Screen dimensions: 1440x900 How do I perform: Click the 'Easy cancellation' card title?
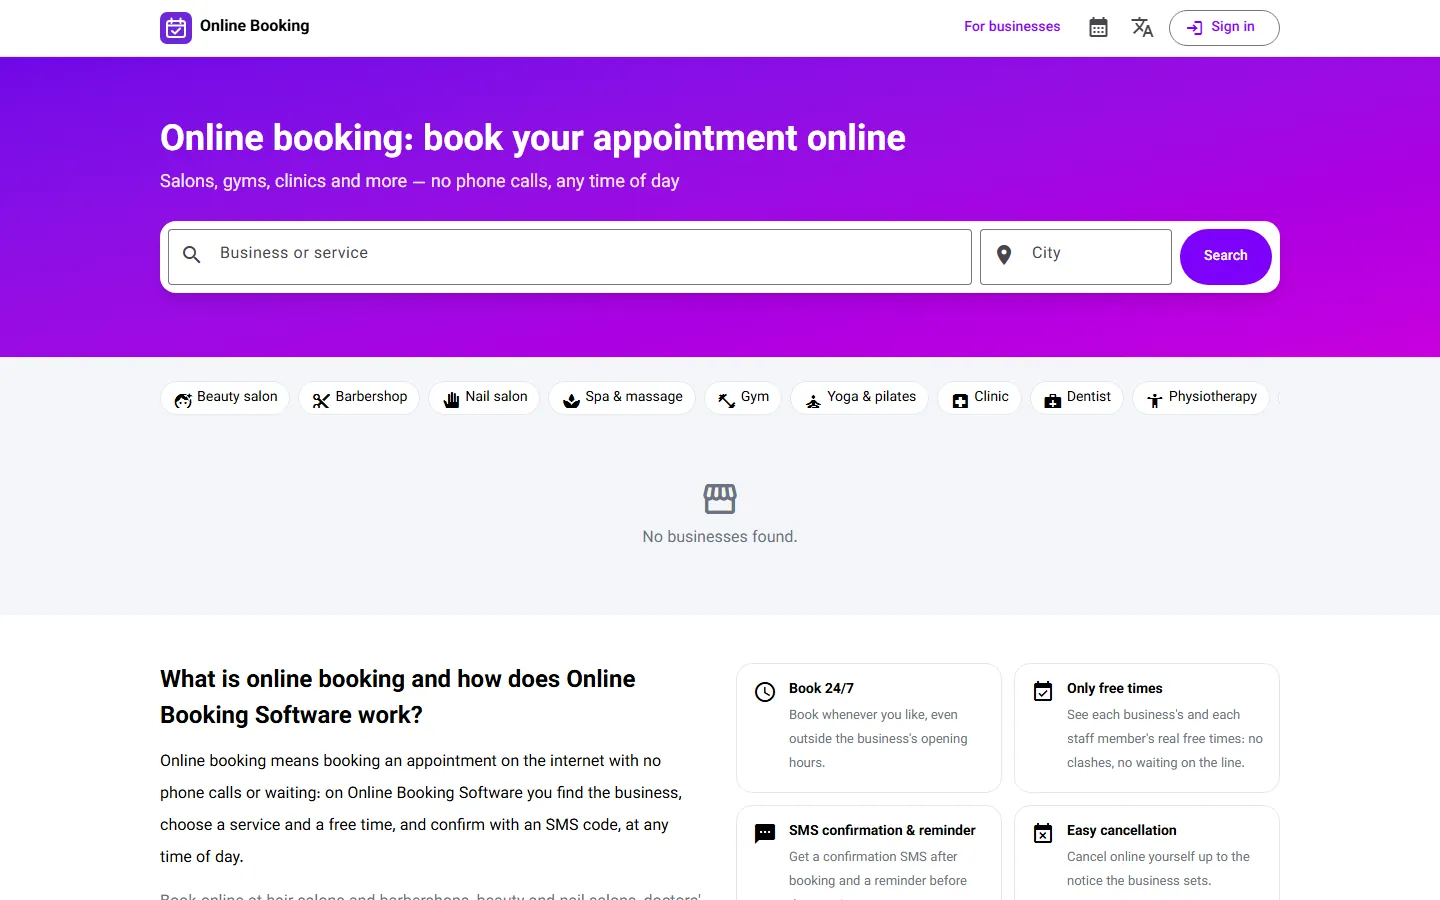coord(1122,831)
